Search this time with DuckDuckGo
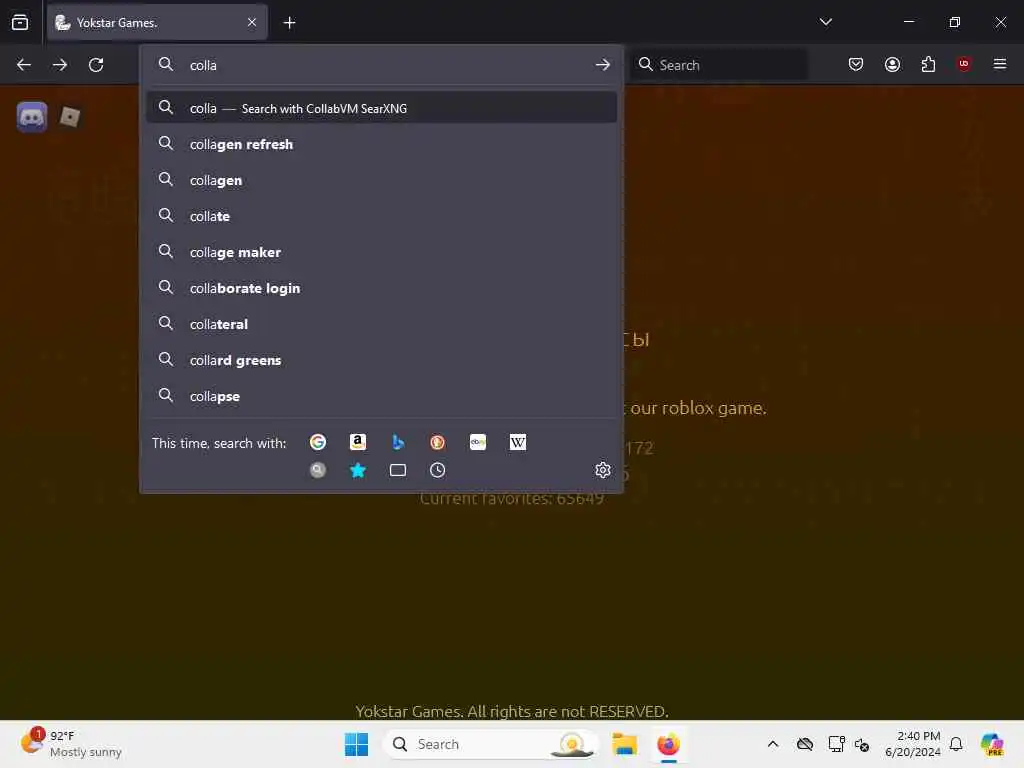Image resolution: width=1024 pixels, height=768 pixels. pos(438,442)
